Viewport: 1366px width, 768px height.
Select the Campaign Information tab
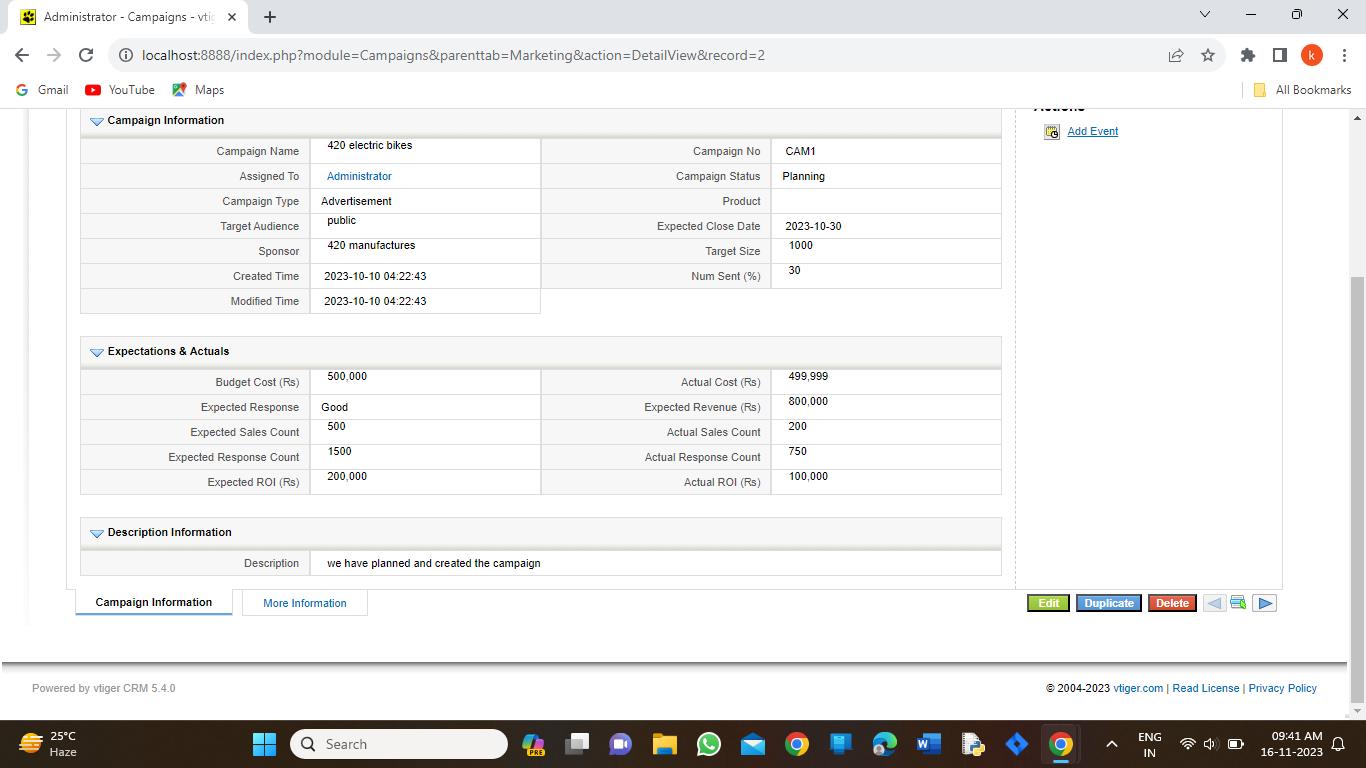click(x=152, y=602)
